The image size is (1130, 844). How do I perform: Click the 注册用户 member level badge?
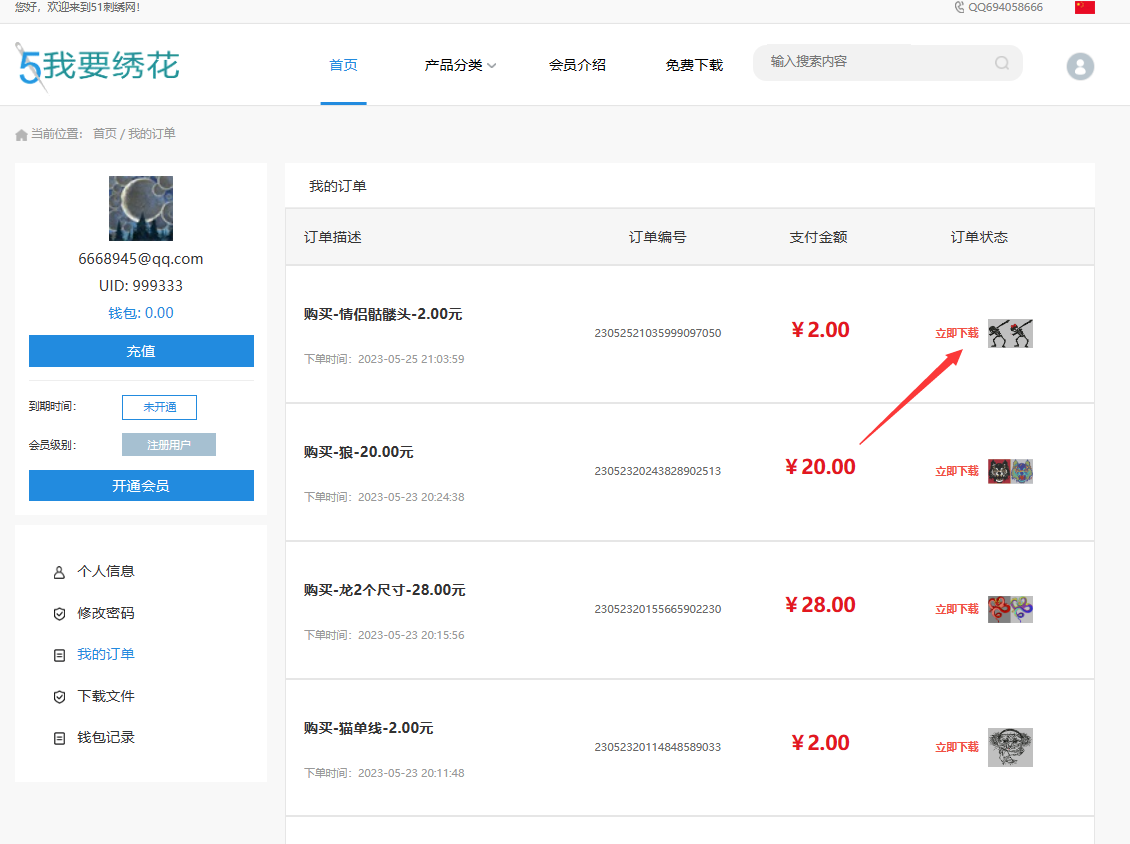coord(169,445)
